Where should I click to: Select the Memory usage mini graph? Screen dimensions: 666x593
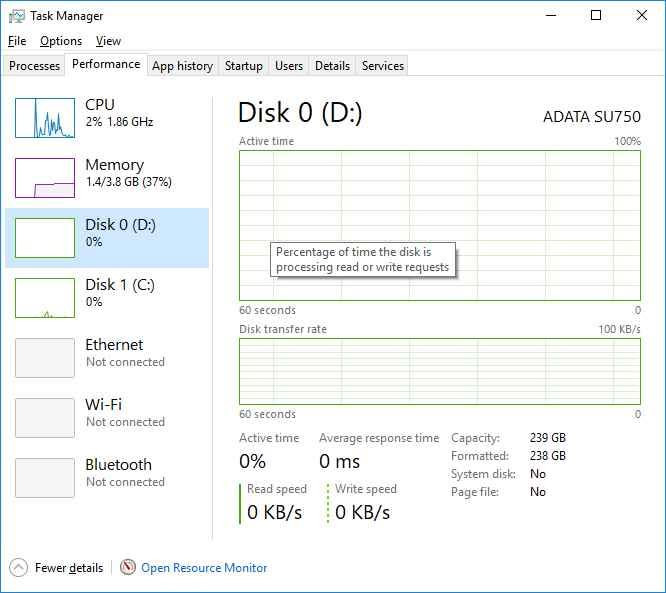coord(45,178)
